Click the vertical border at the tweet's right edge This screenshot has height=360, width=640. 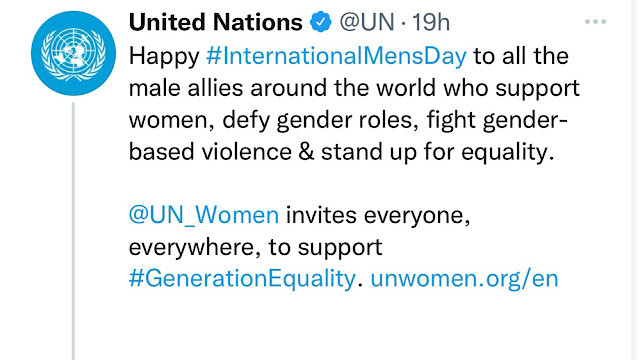point(634,180)
